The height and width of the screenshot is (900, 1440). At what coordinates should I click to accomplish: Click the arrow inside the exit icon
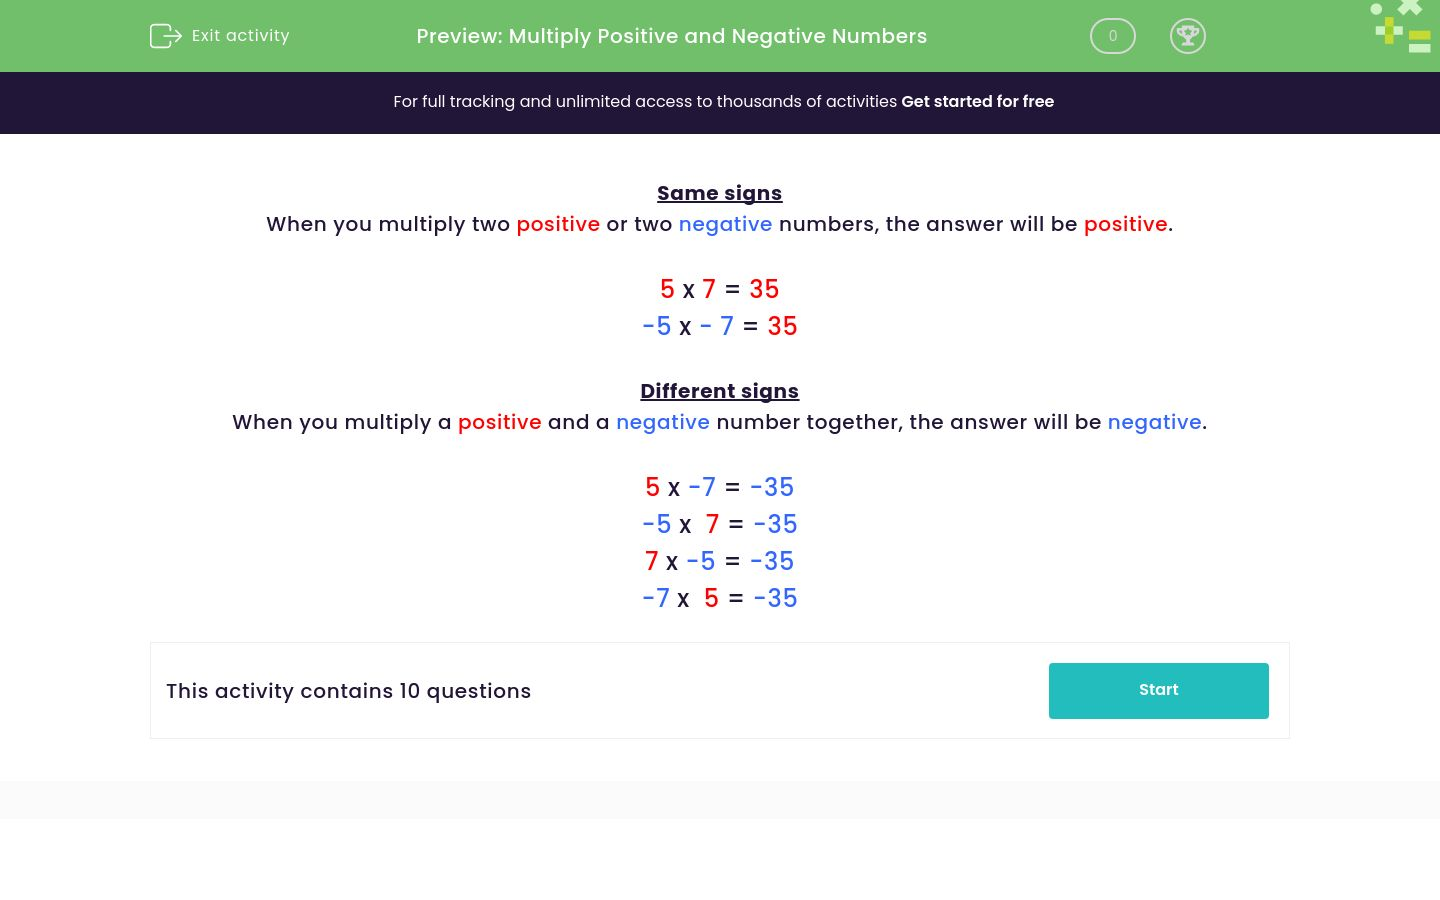[170, 36]
